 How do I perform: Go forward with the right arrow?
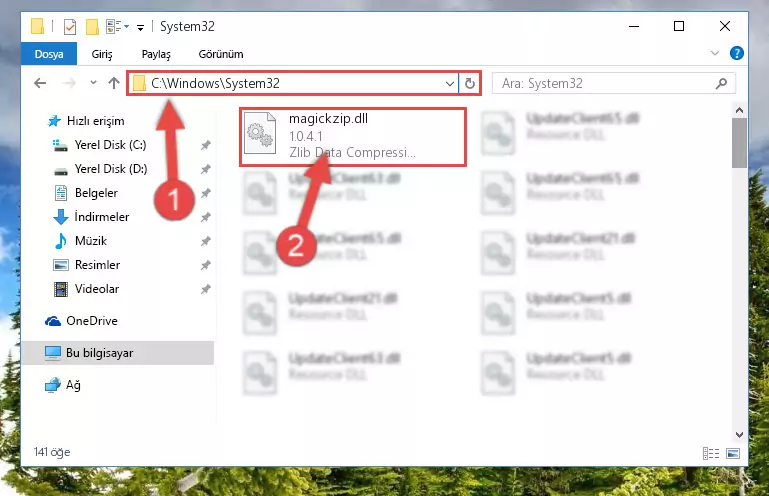(x=69, y=83)
